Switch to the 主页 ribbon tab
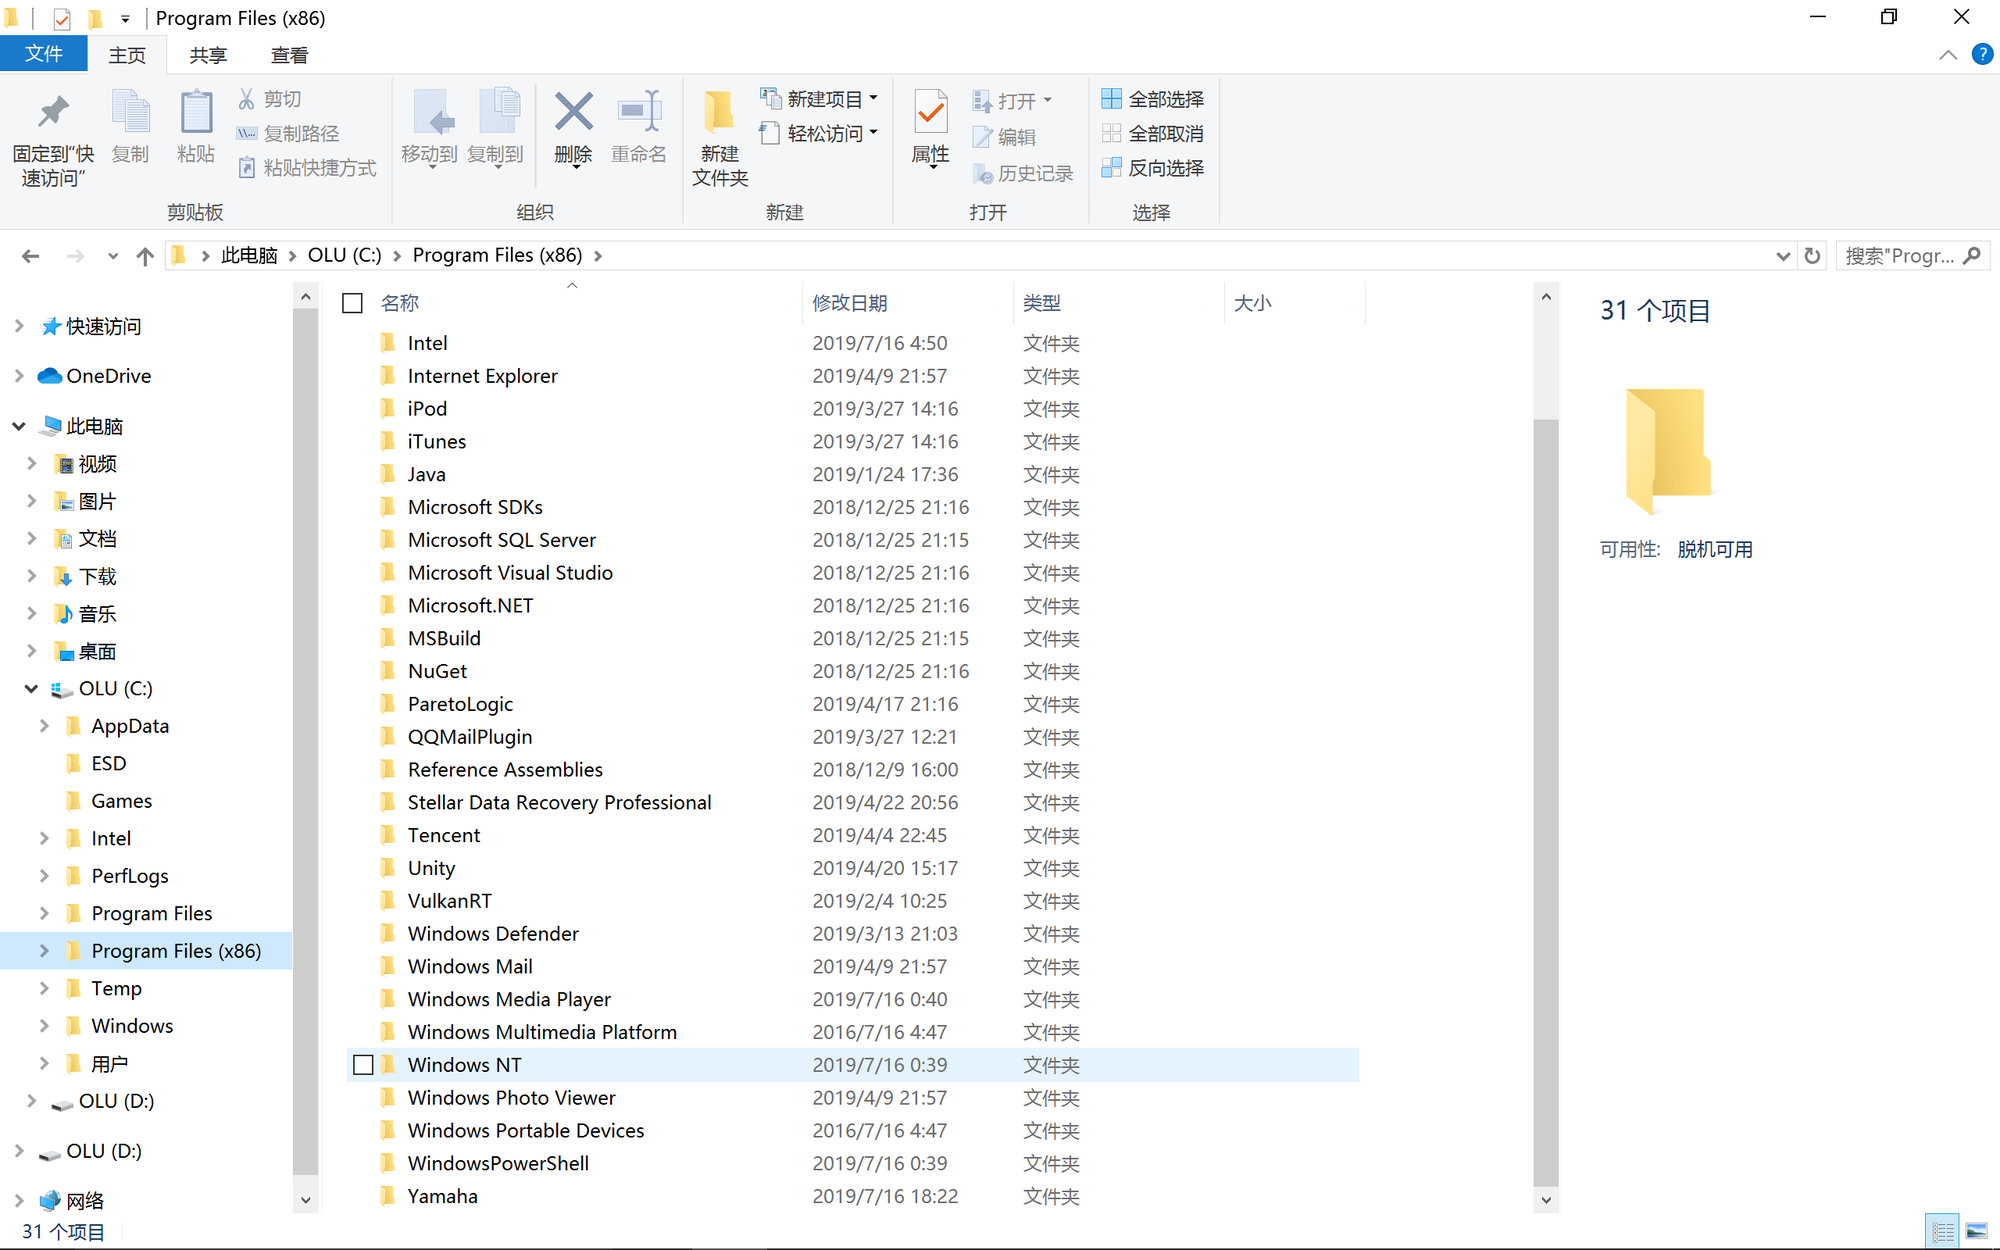The height and width of the screenshot is (1250, 2000). [x=127, y=55]
